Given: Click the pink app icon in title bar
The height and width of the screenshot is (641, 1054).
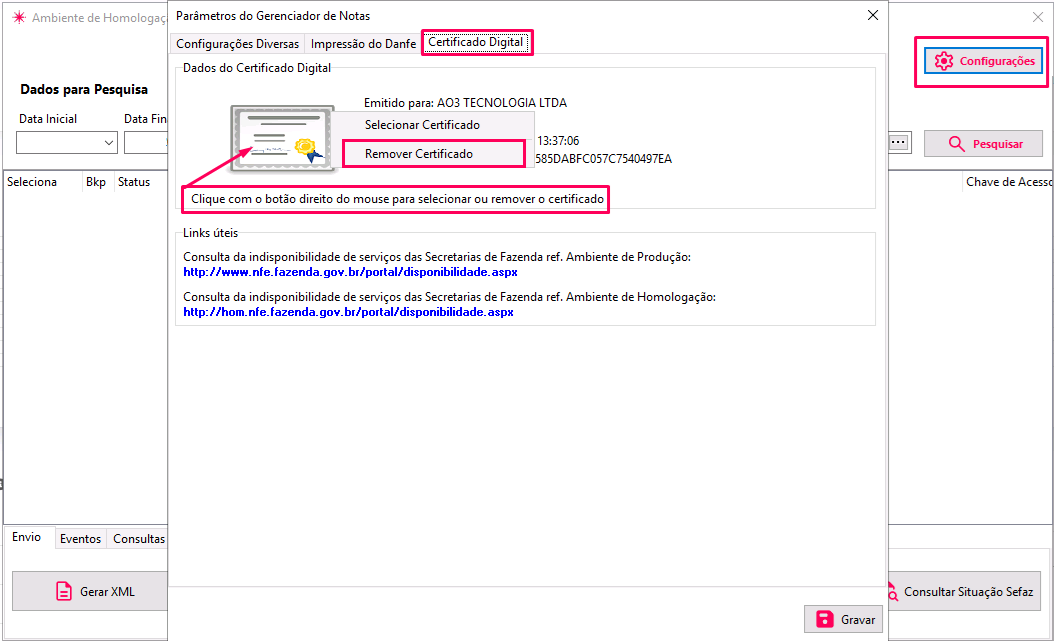Looking at the screenshot, I should (17, 18).
